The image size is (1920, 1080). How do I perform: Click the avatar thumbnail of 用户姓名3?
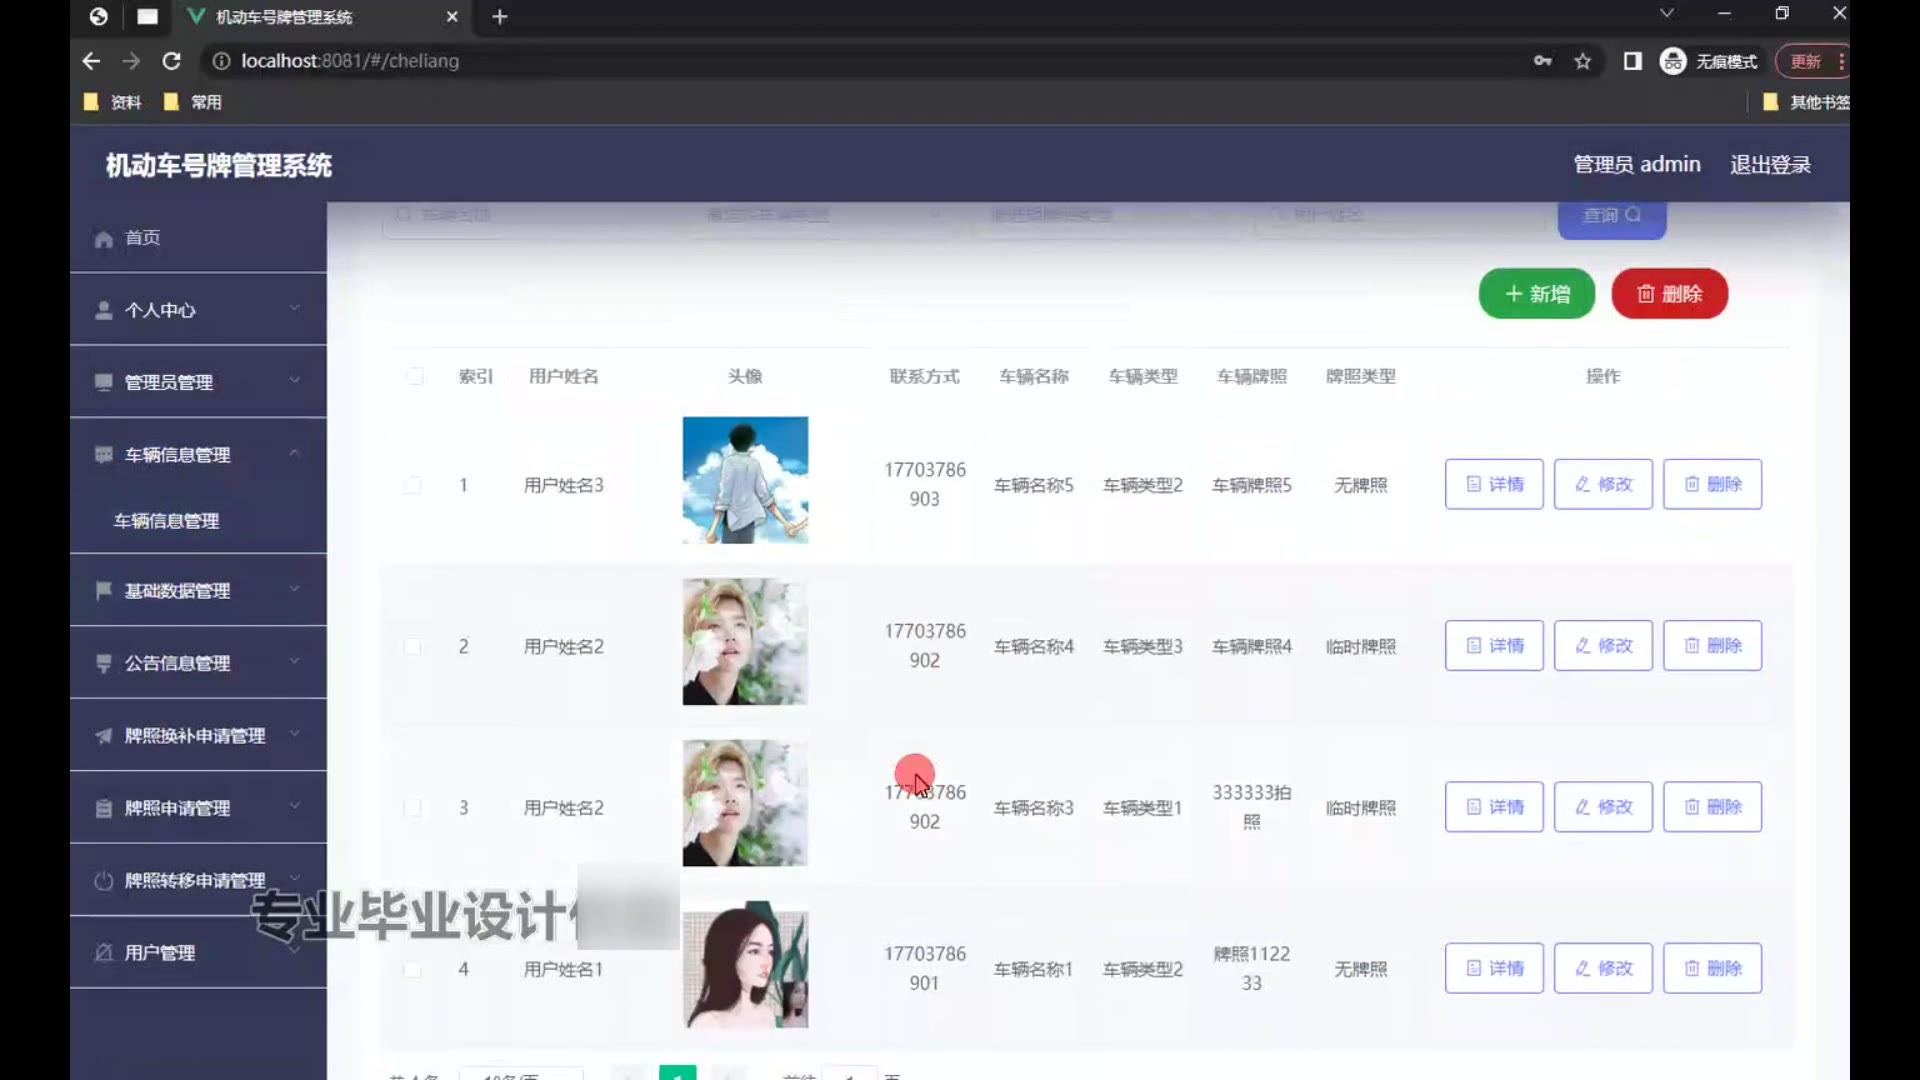[x=745, y=481]
